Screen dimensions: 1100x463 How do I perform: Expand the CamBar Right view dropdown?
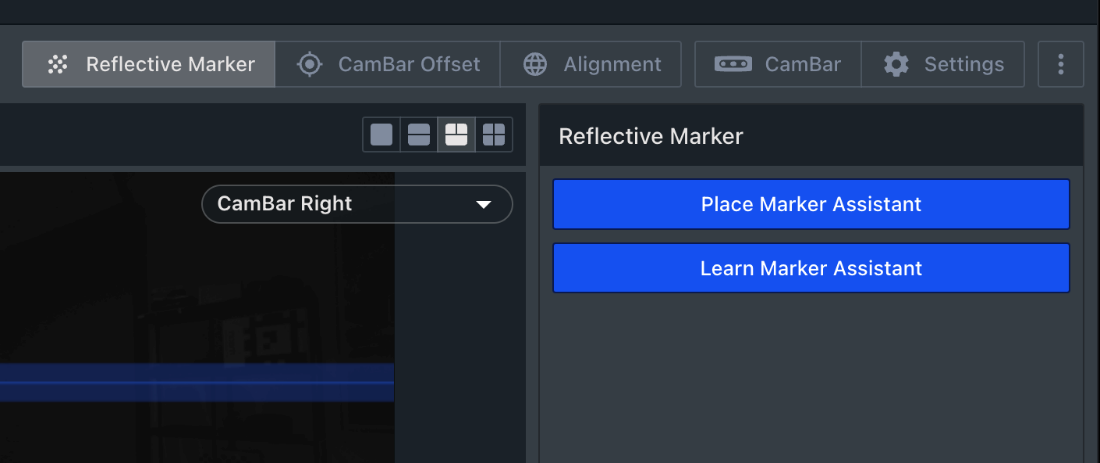pos(357,204)
